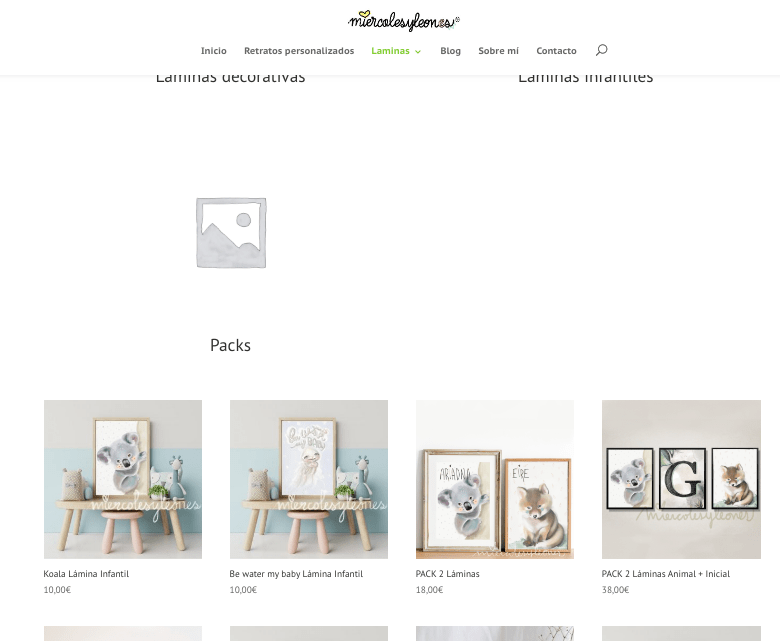The height and width of the screenshot is (641, 780).
Task: Open PACK 2 Láminas Animal + Inicial image
Action: (681, 479)
